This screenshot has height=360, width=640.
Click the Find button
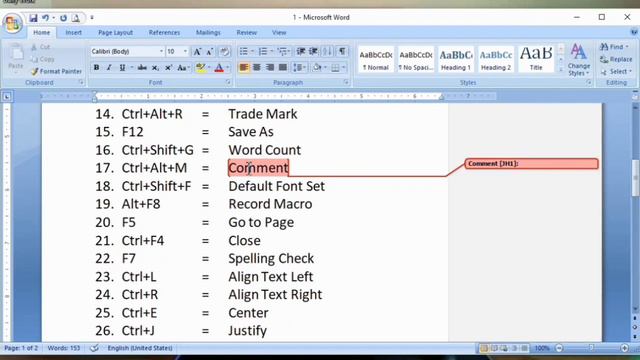click(x=614, y=47)
